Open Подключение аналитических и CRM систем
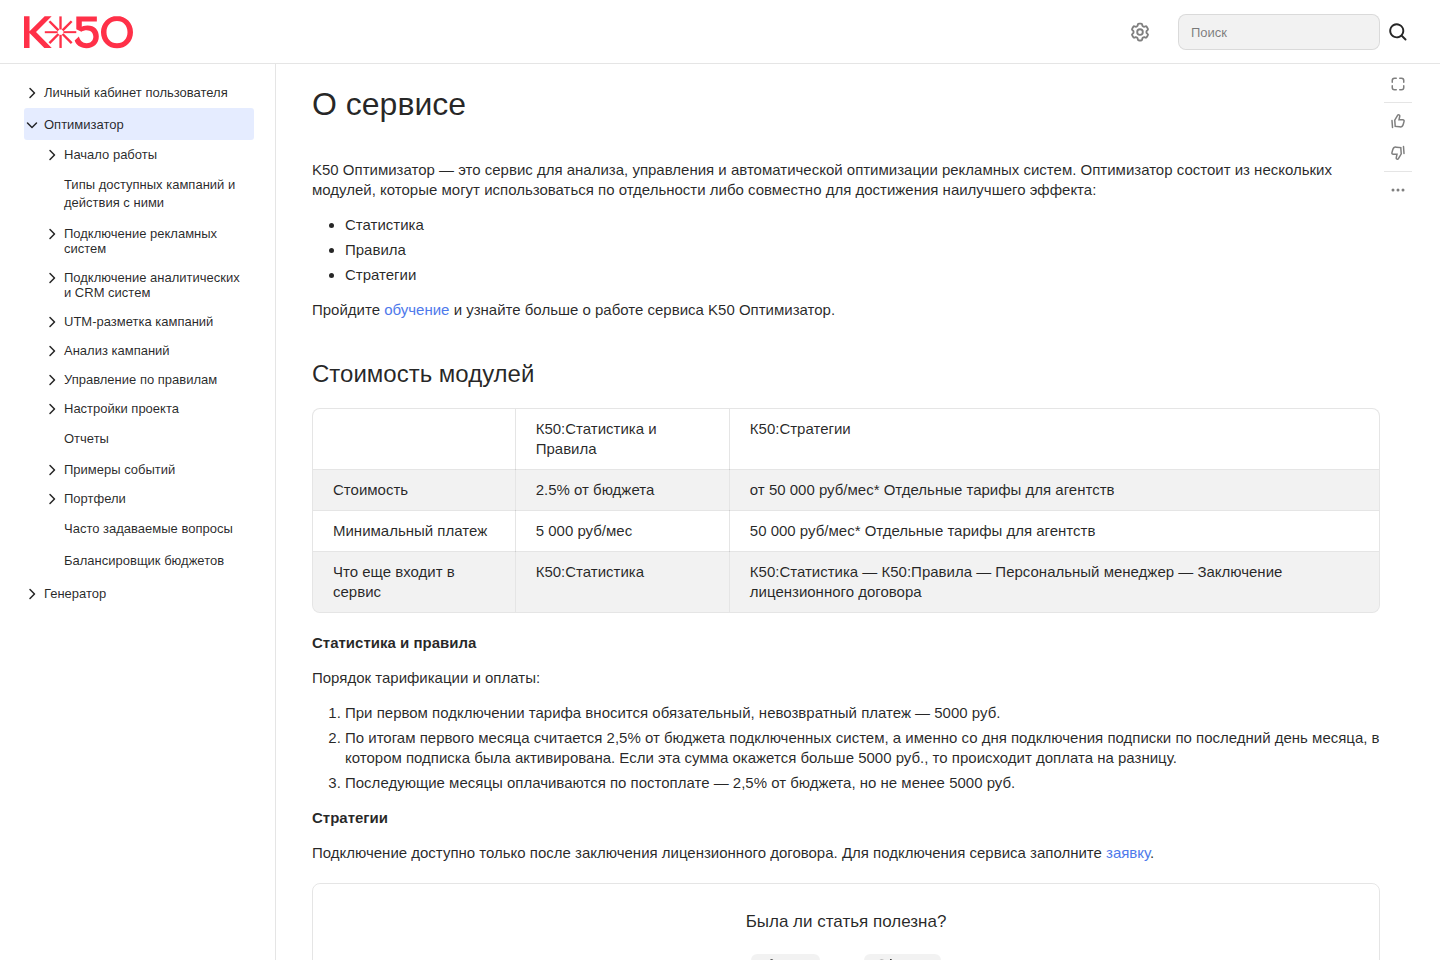 (152, 285)
